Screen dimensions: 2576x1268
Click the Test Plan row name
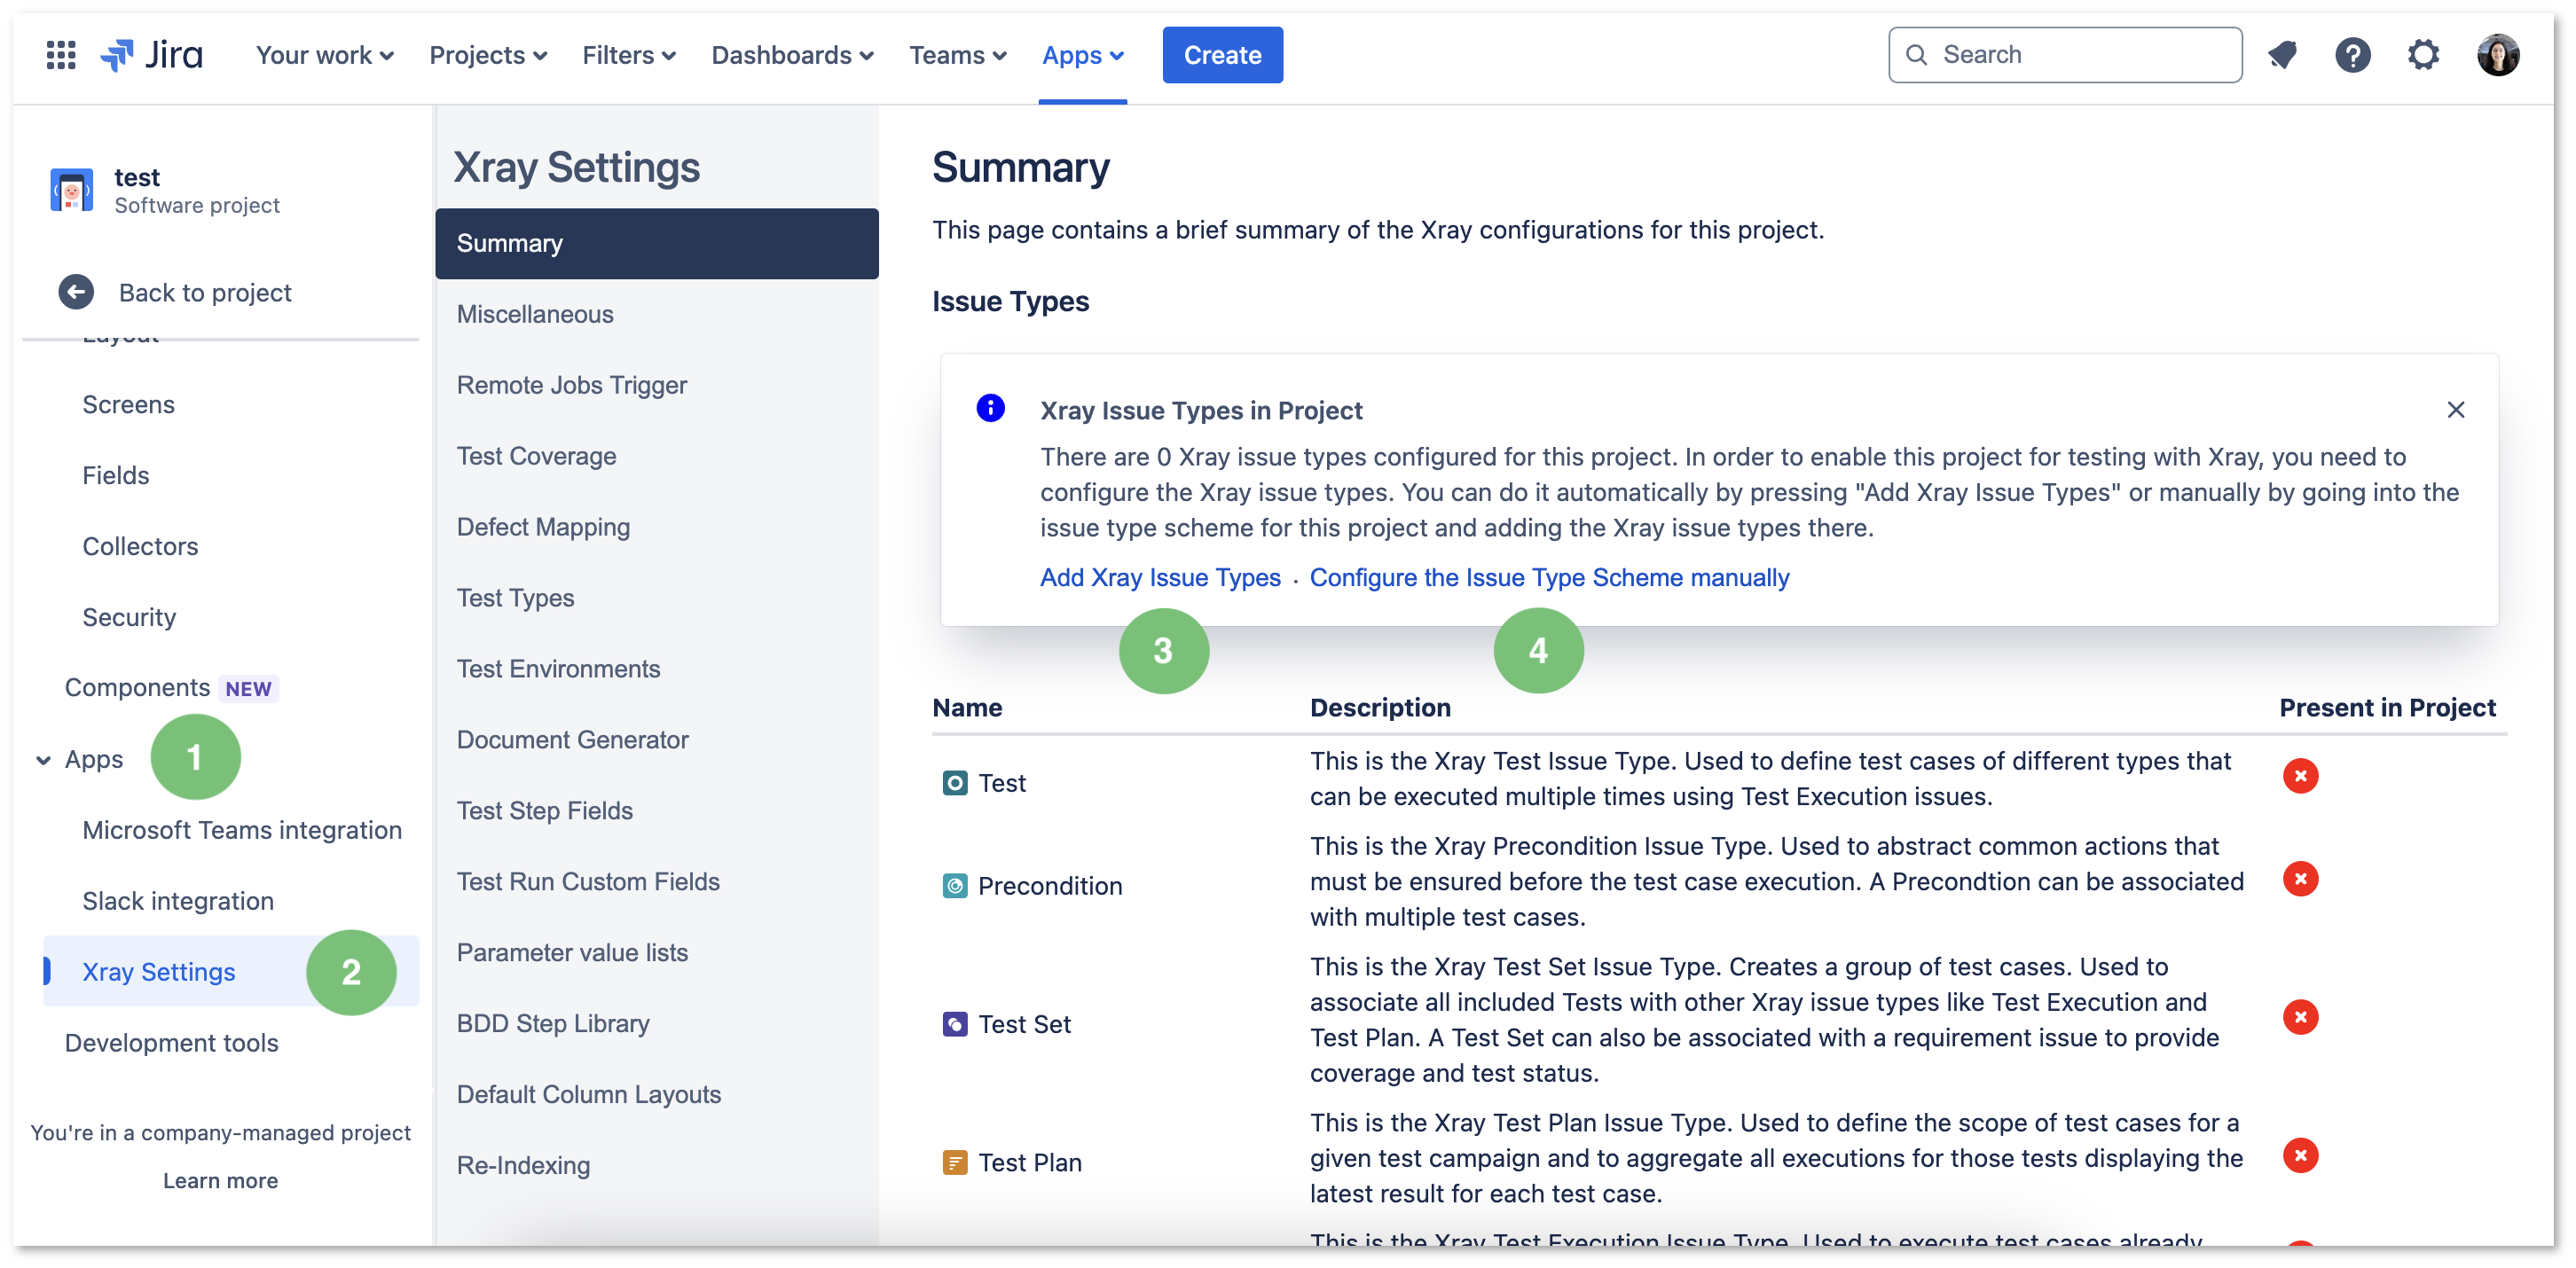click(1030, 1163)
